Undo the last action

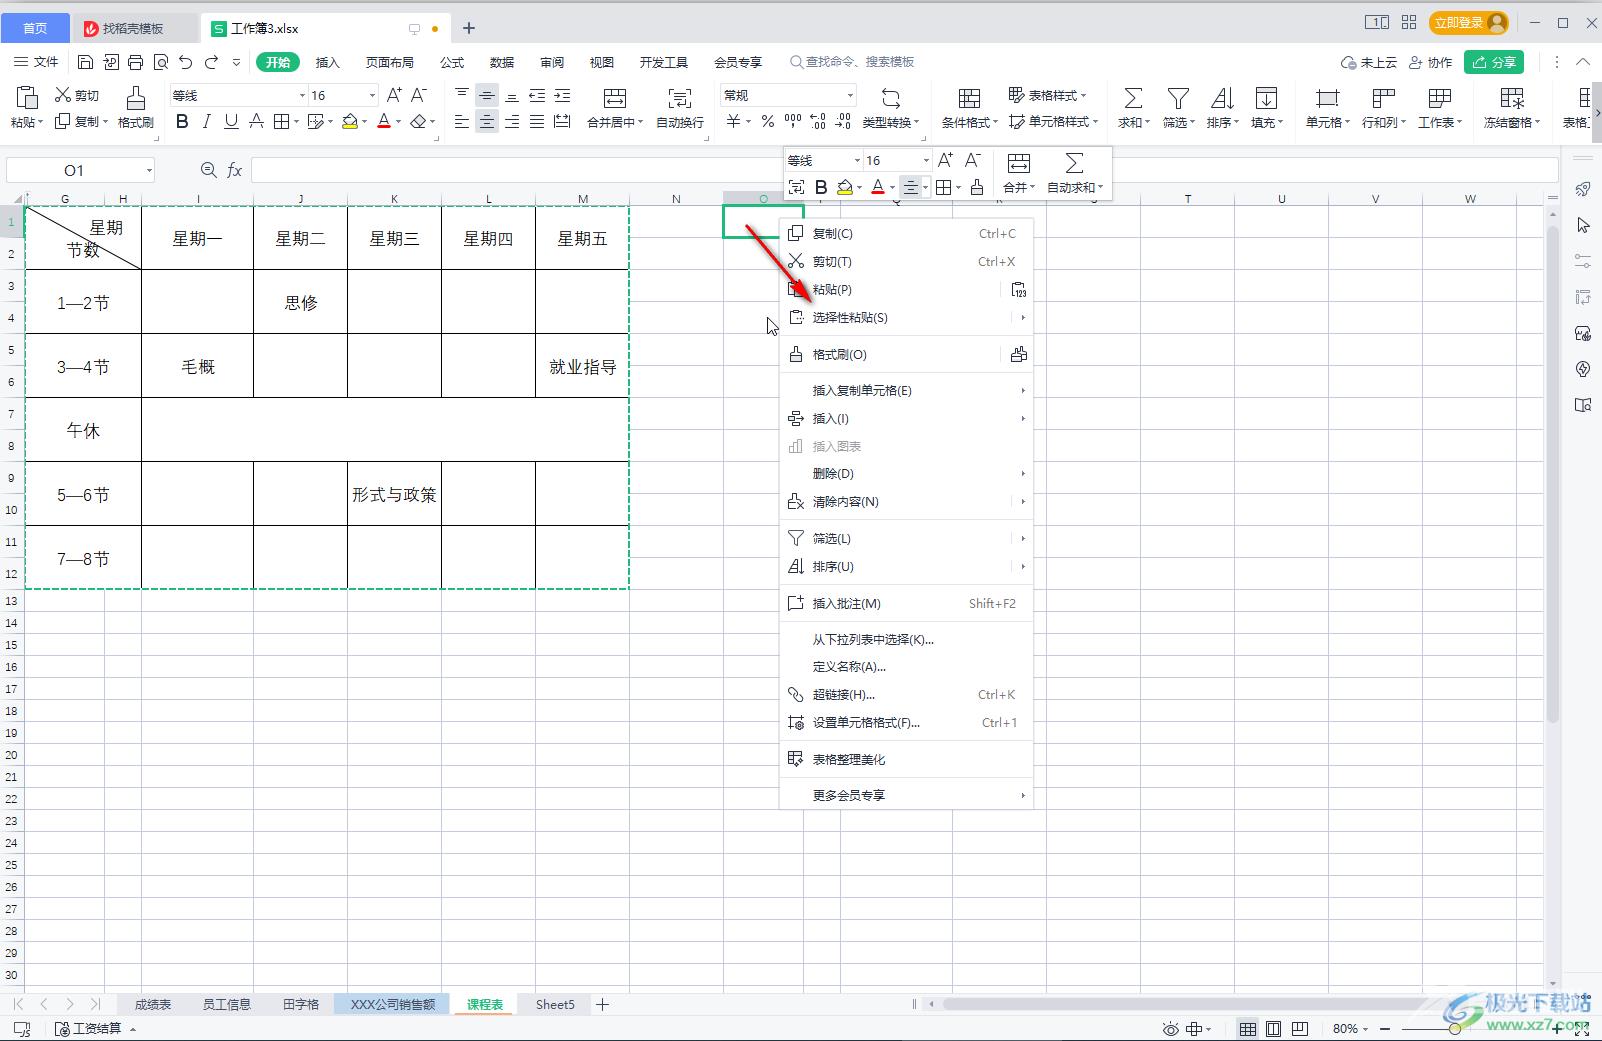tap(185, 62)
